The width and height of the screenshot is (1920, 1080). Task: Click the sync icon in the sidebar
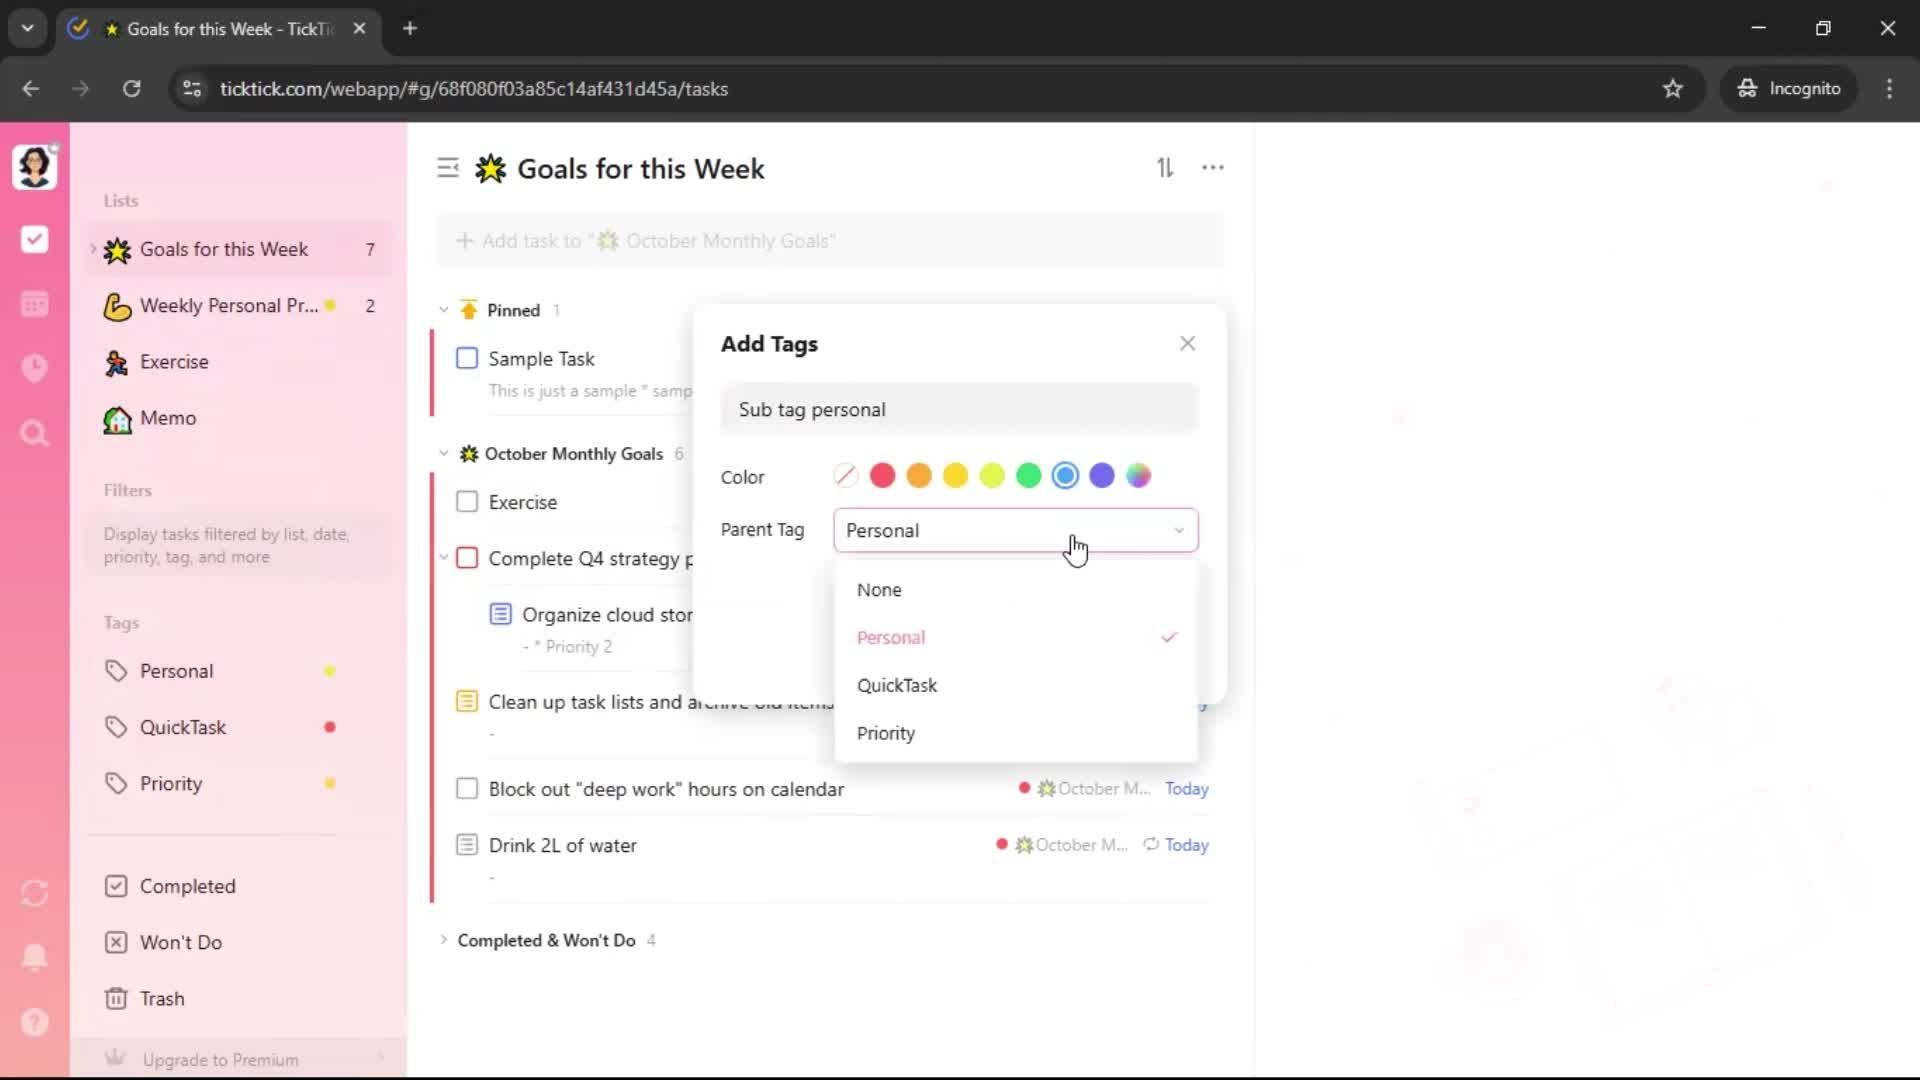35,893
